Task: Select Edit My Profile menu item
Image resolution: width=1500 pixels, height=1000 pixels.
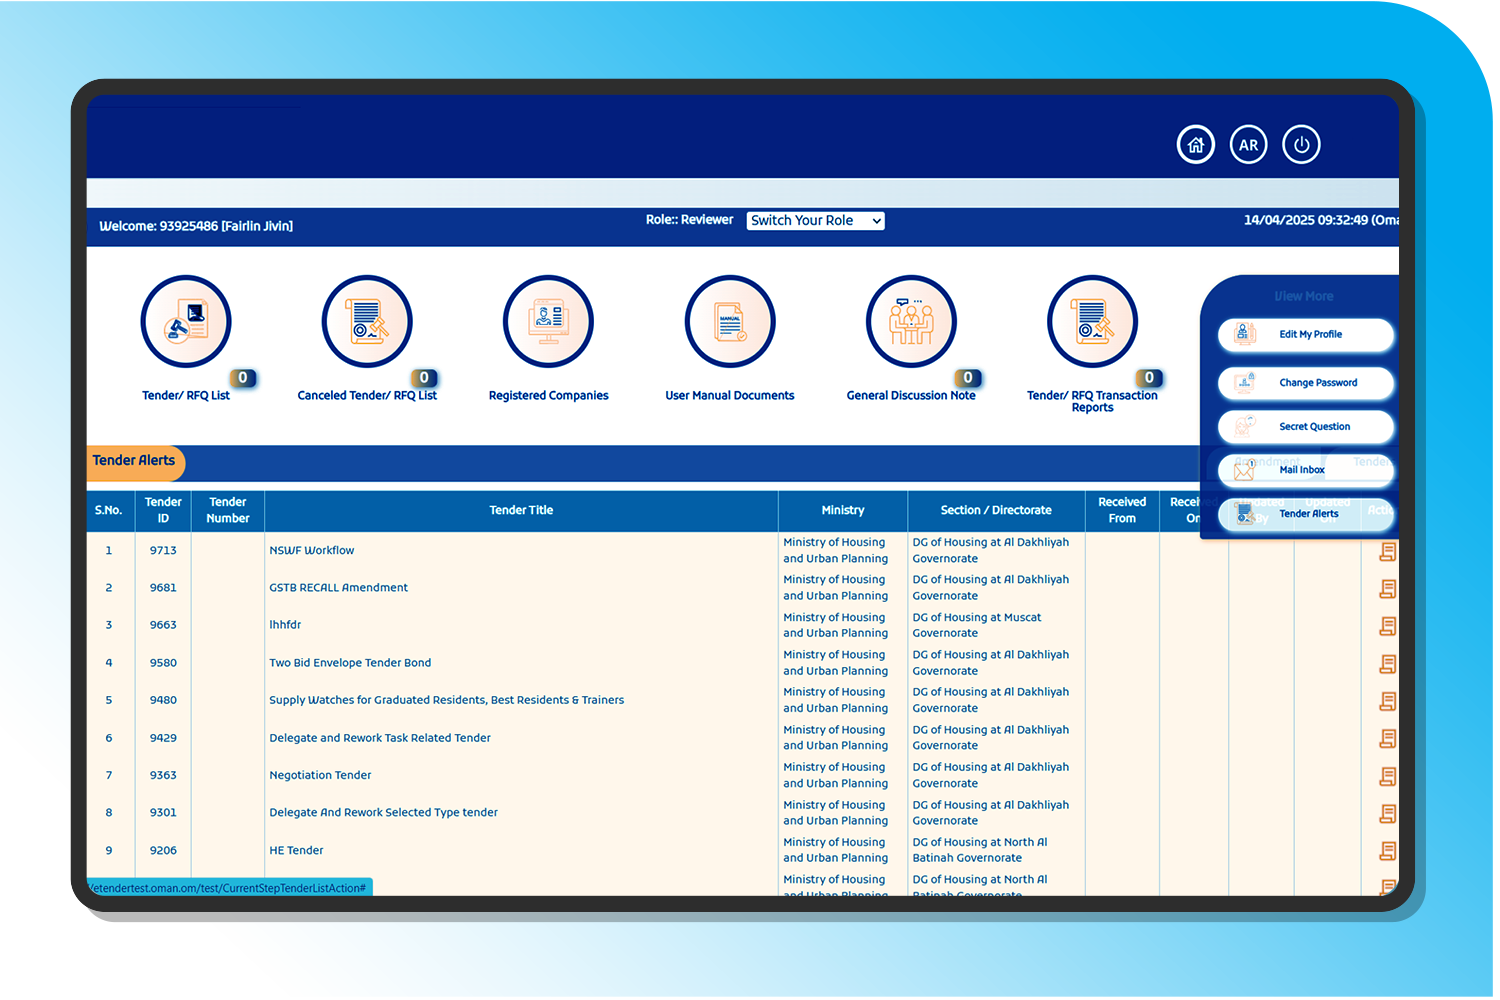Action: coord(1305,335)
